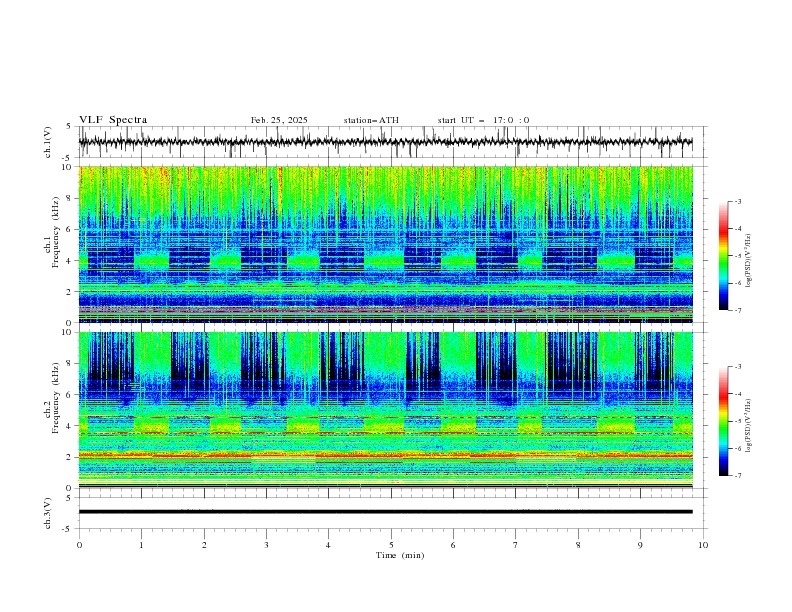Click inside the ch.2 spectrogram panel

tap(385, 410)
